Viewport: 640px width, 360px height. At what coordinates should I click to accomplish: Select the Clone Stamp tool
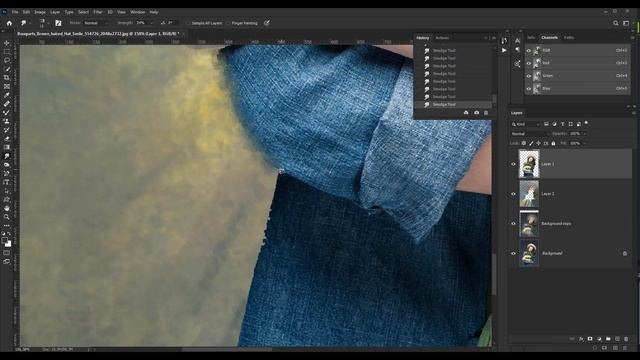(7, 121)
